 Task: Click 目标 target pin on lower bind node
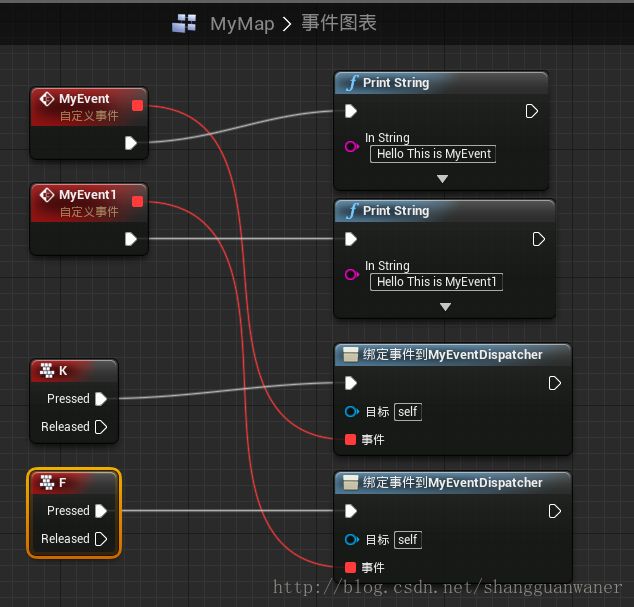[x=352, y=539]
